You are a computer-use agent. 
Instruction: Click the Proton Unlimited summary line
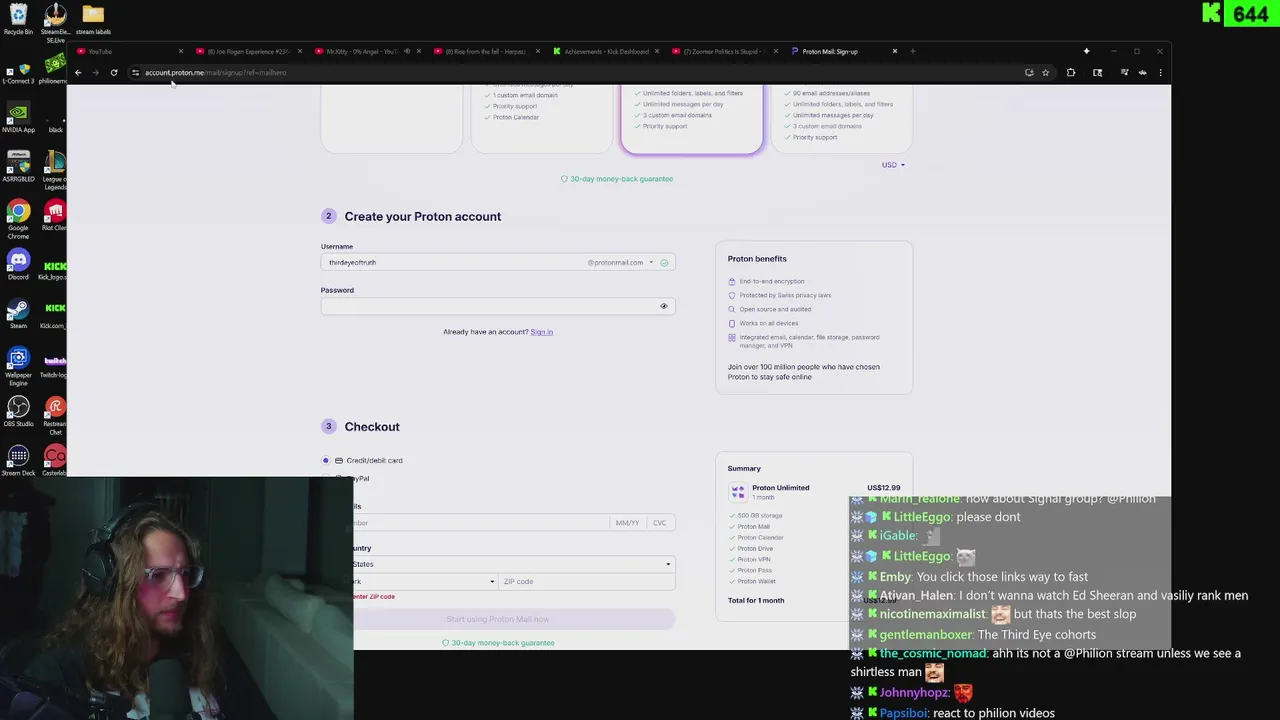tap(780, 488)
